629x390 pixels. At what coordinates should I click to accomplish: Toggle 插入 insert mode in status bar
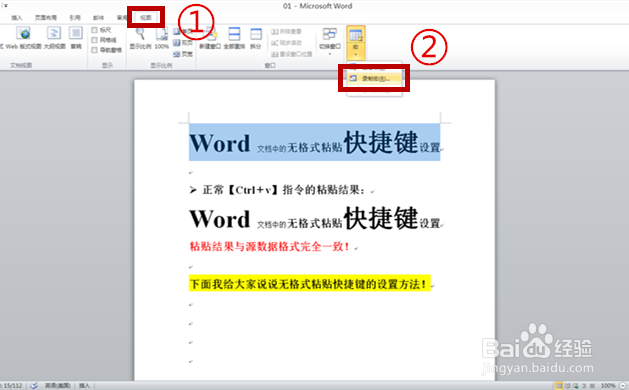point(84,386)
